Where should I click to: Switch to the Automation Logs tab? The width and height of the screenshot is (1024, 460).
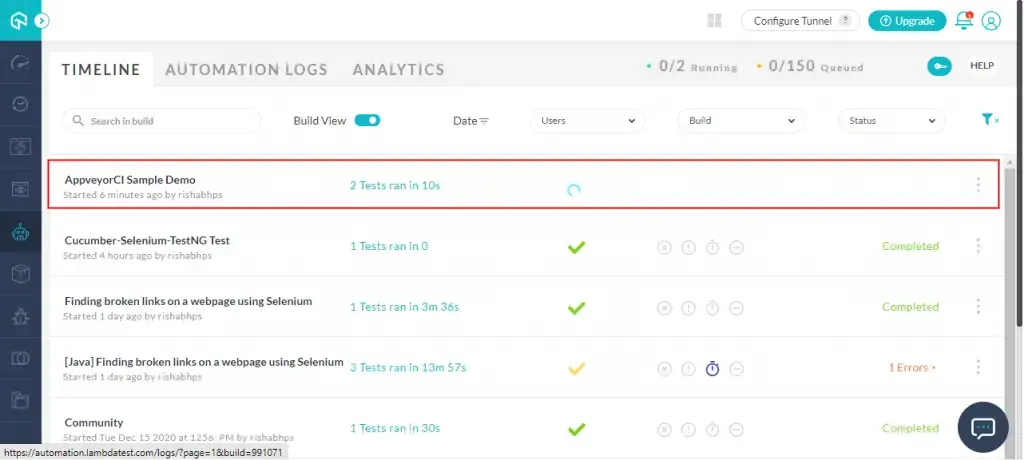(x=246, y=70)
